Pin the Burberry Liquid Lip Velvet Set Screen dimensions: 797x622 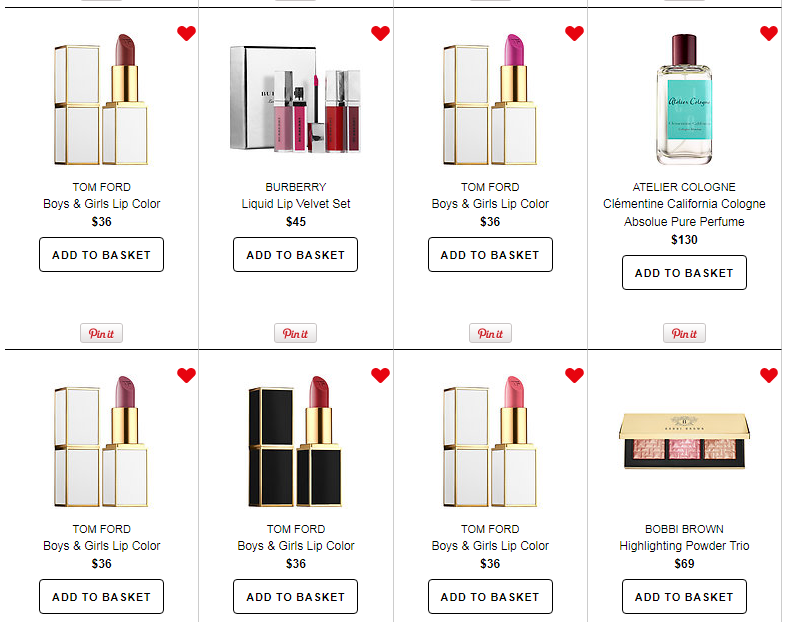(295, 333)
